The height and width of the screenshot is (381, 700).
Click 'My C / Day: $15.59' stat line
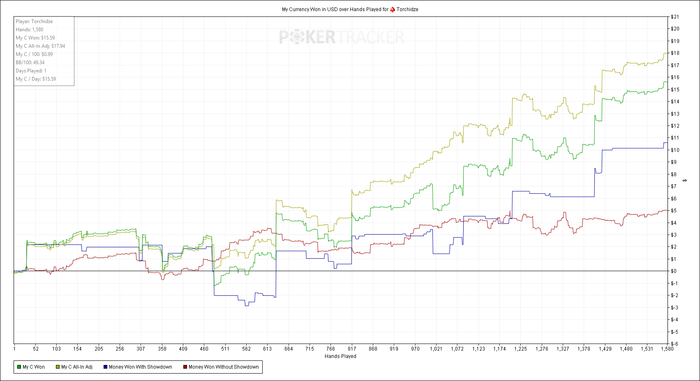pos(36,79)
